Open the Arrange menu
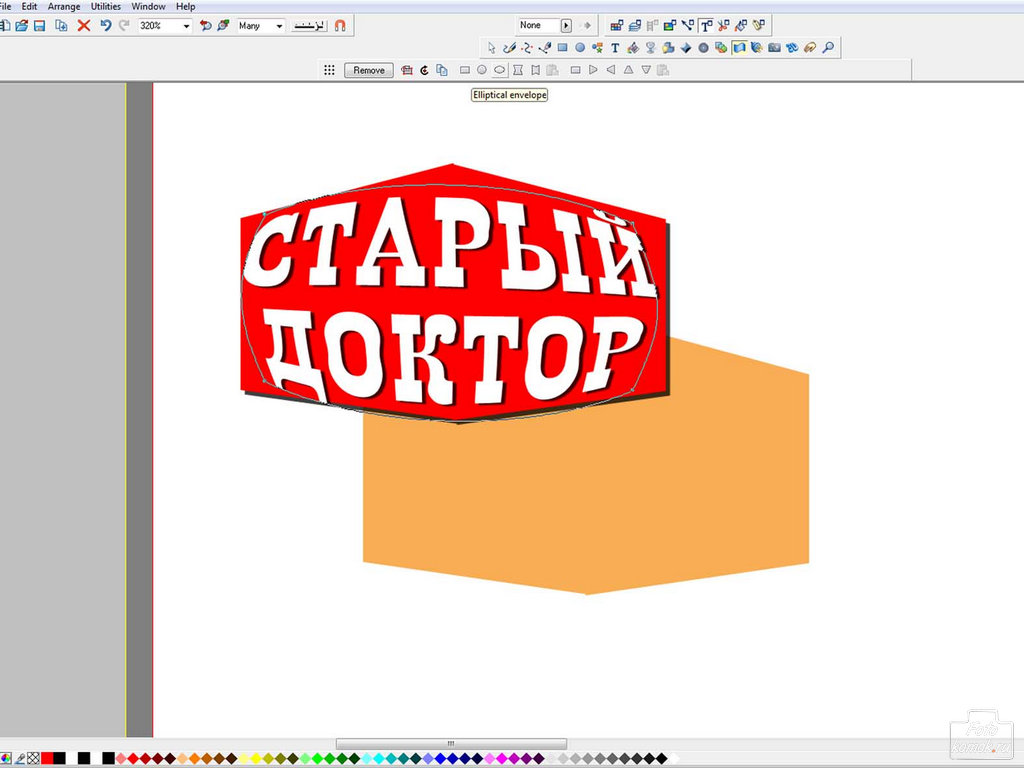 pos(64,6)
